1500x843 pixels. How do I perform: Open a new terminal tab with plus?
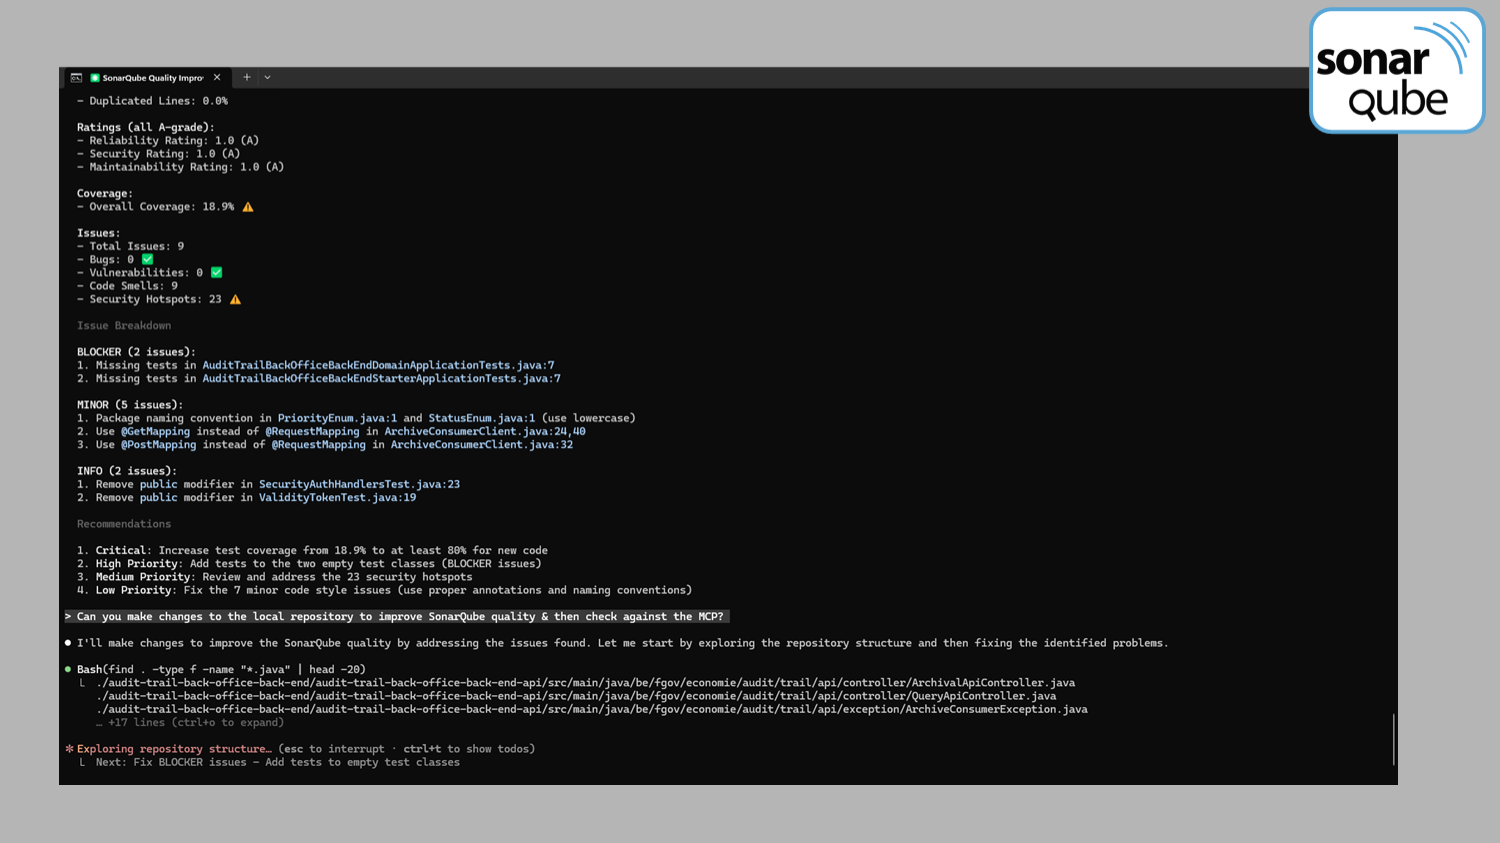tap(247, 77)
